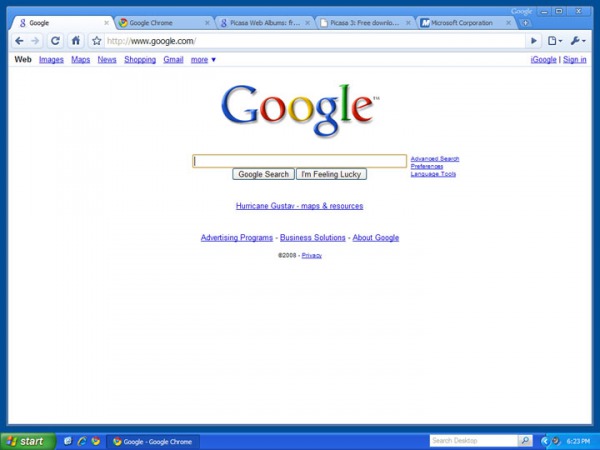Click inside the Google search text box

click(x=299, y=160)
